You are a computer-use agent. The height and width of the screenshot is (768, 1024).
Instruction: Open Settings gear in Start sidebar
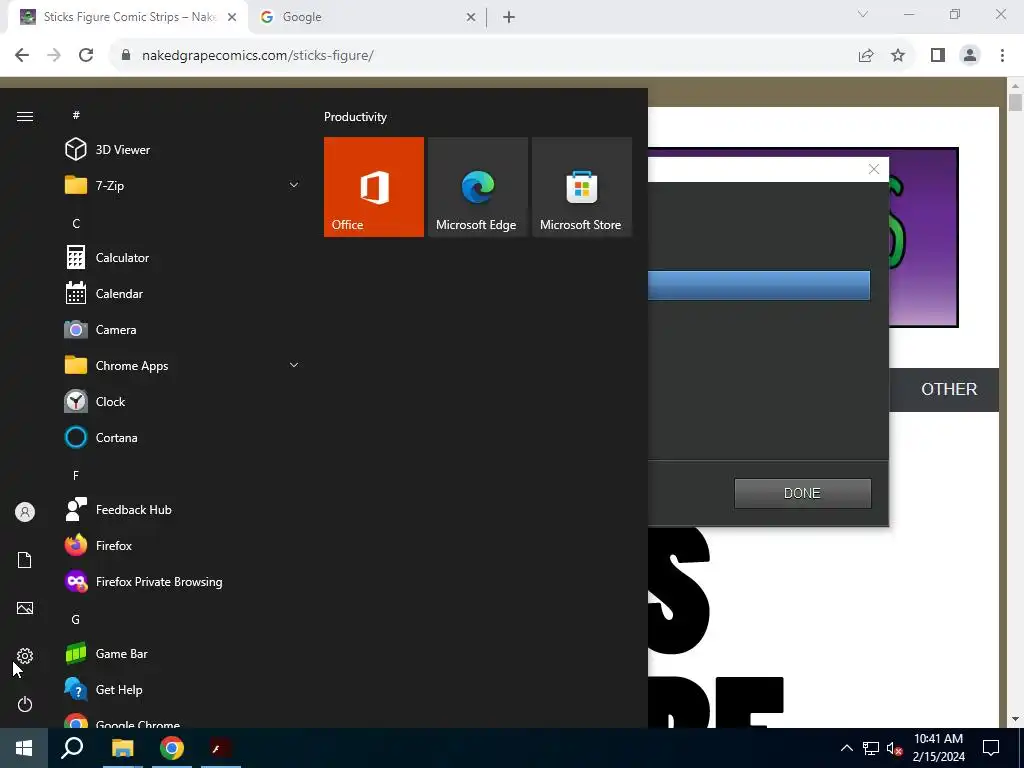[25, 656]
